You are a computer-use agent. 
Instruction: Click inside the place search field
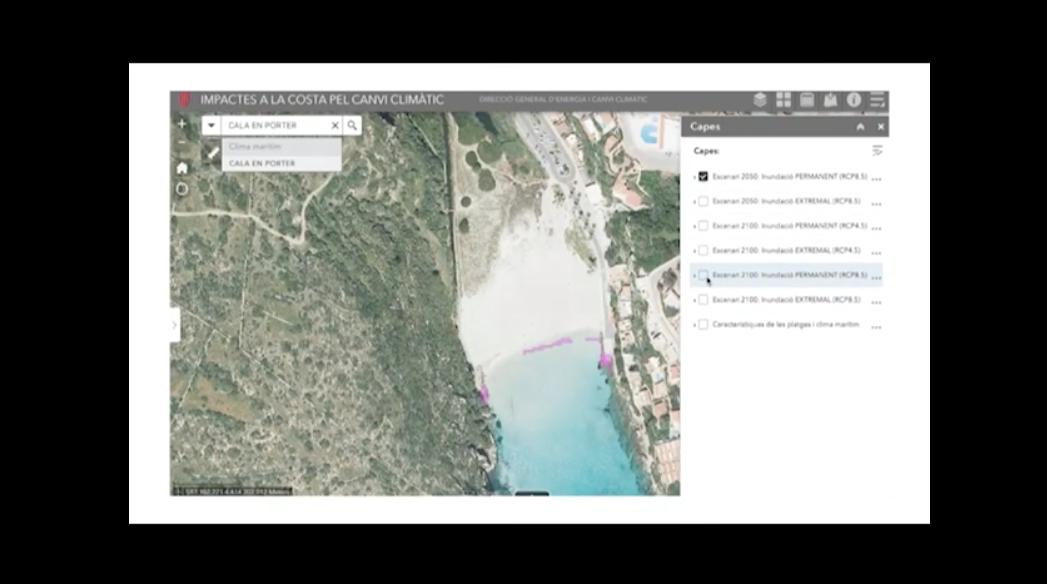pyautogui.click(x=276, y=126)
